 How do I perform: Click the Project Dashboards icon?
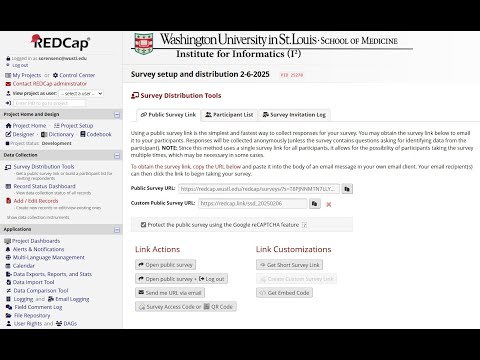(x=7, y=241)
